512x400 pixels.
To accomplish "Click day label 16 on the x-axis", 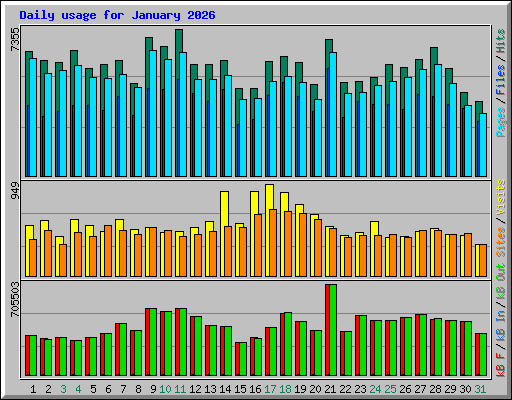I will pyautogui.click(x=255, y=389).
